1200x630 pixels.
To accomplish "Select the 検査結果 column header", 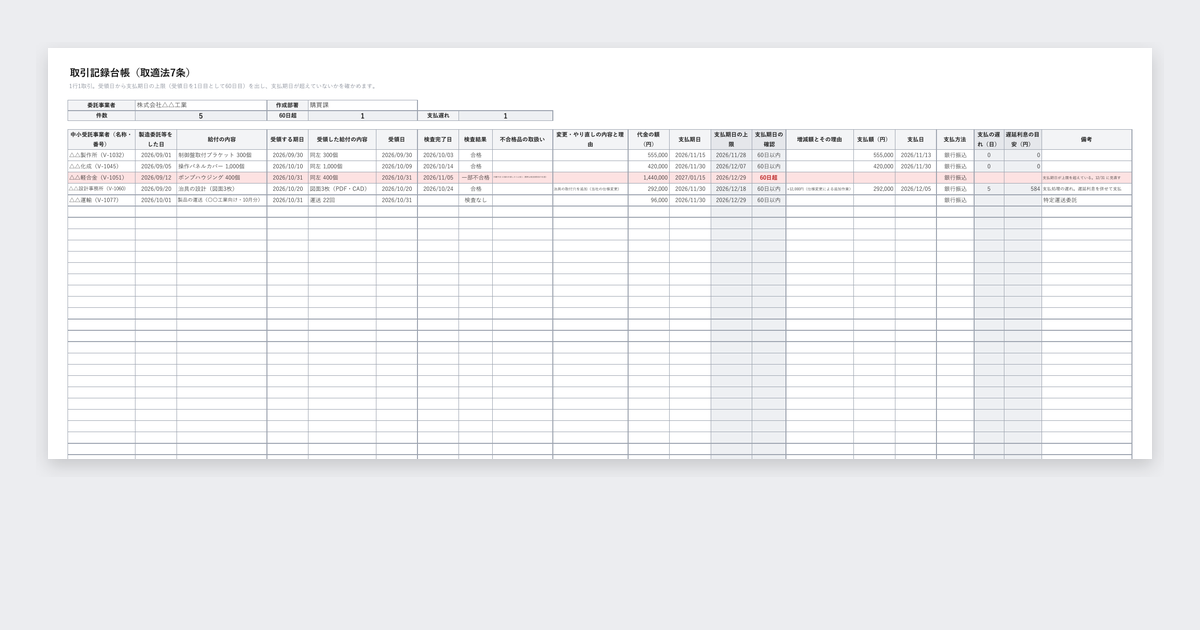I will 475,139.
